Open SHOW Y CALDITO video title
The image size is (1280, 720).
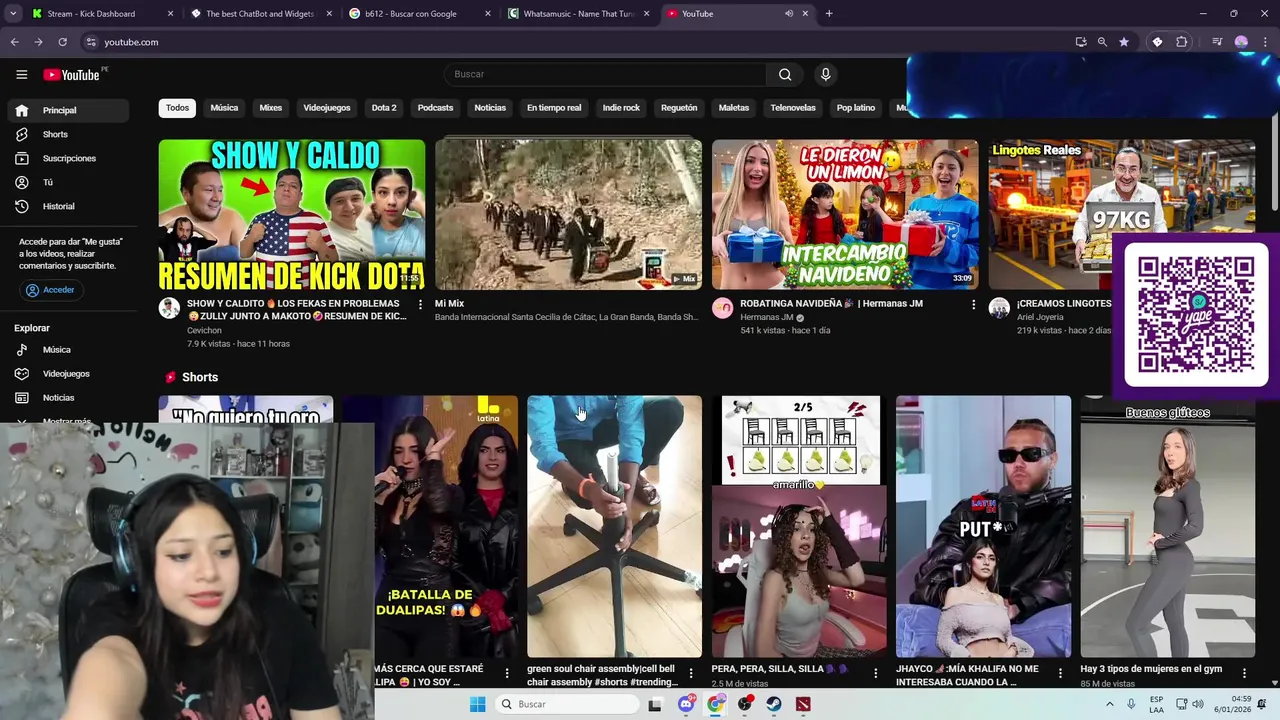(x=297, y=310)
